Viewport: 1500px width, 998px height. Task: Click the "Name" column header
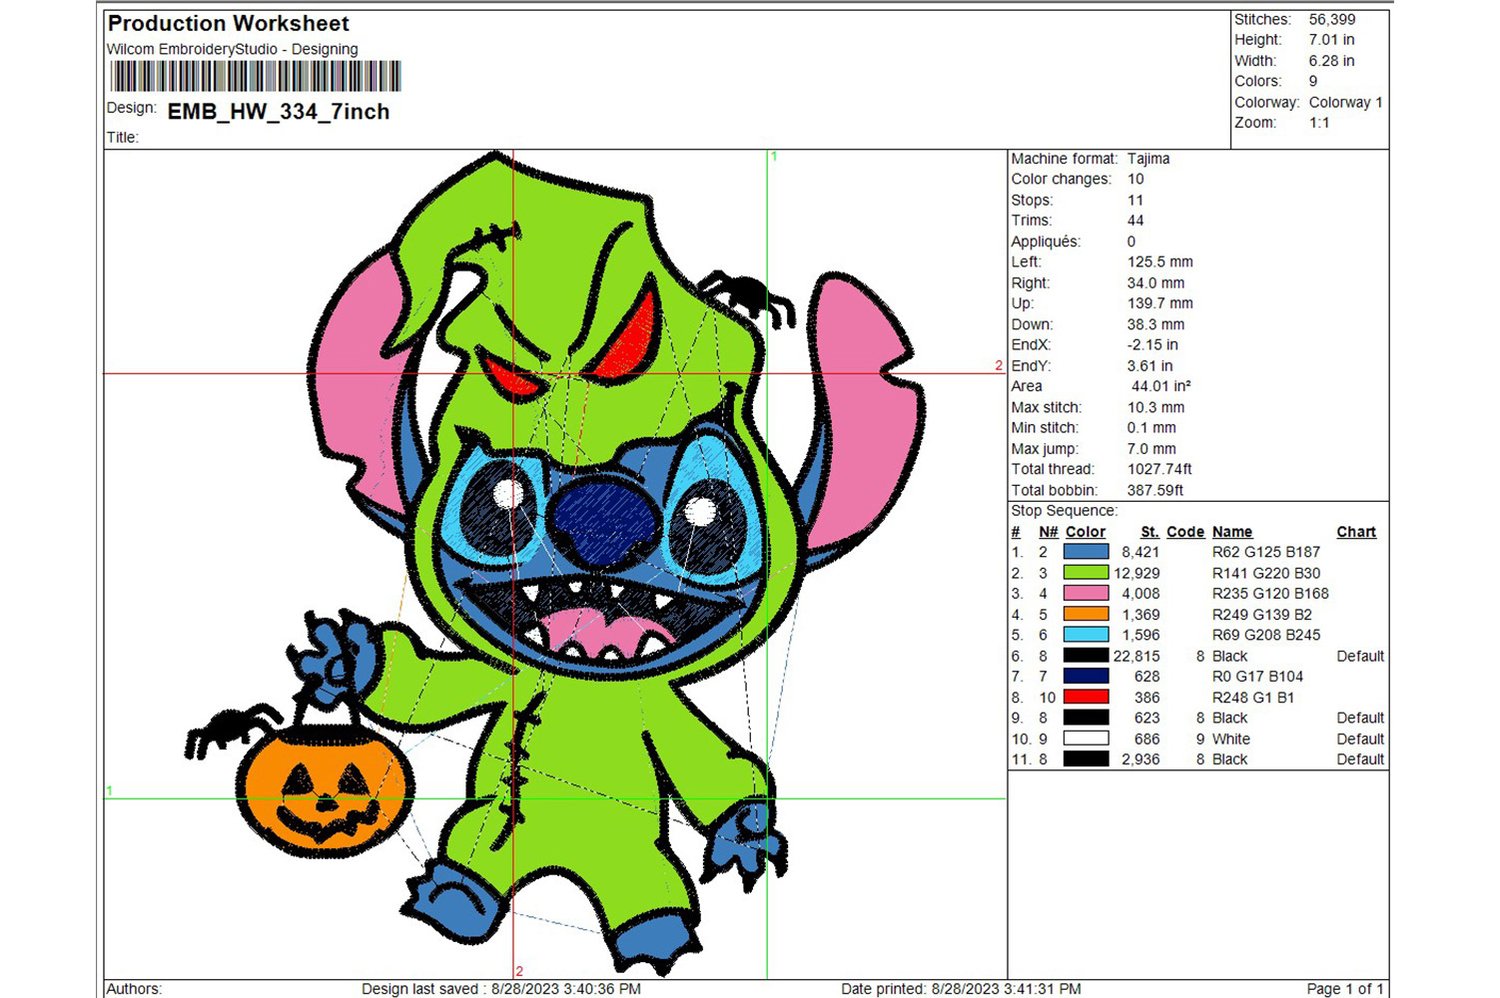point(1232,532)
